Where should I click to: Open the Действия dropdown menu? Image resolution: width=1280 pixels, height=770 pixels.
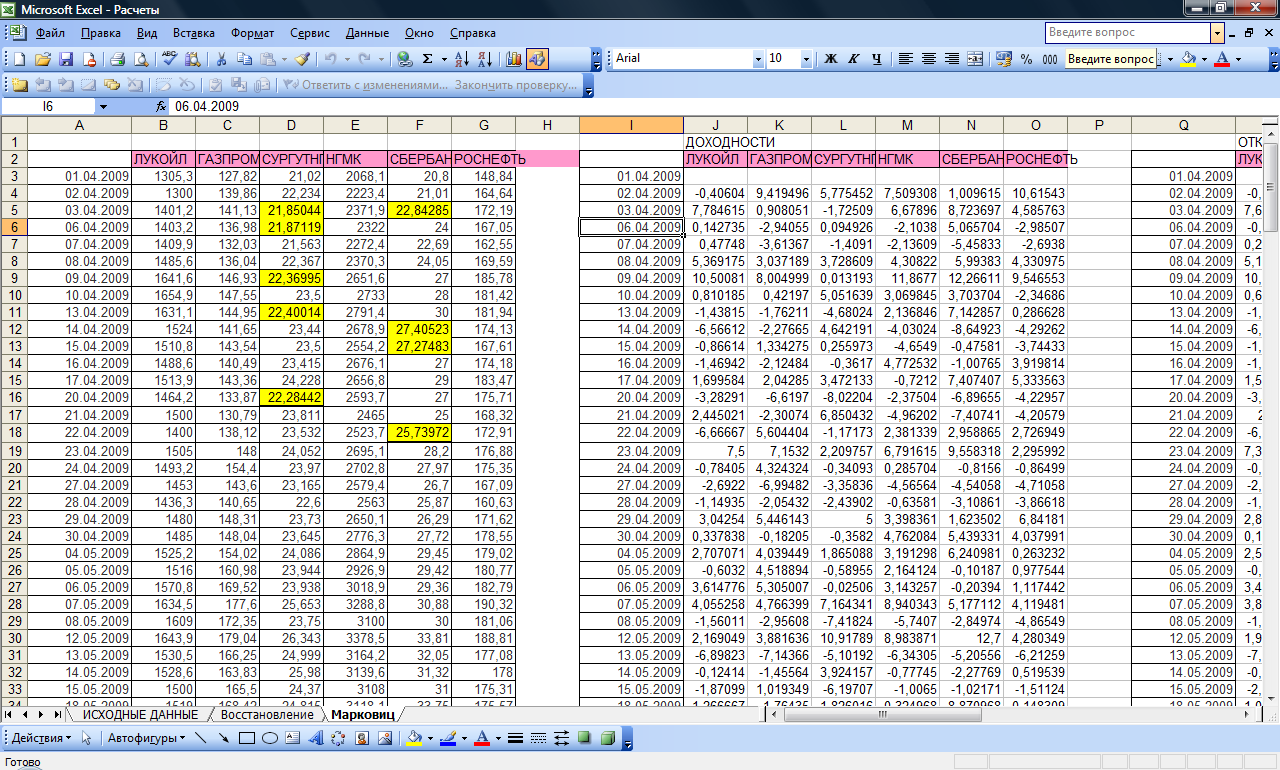click(42, 738)
